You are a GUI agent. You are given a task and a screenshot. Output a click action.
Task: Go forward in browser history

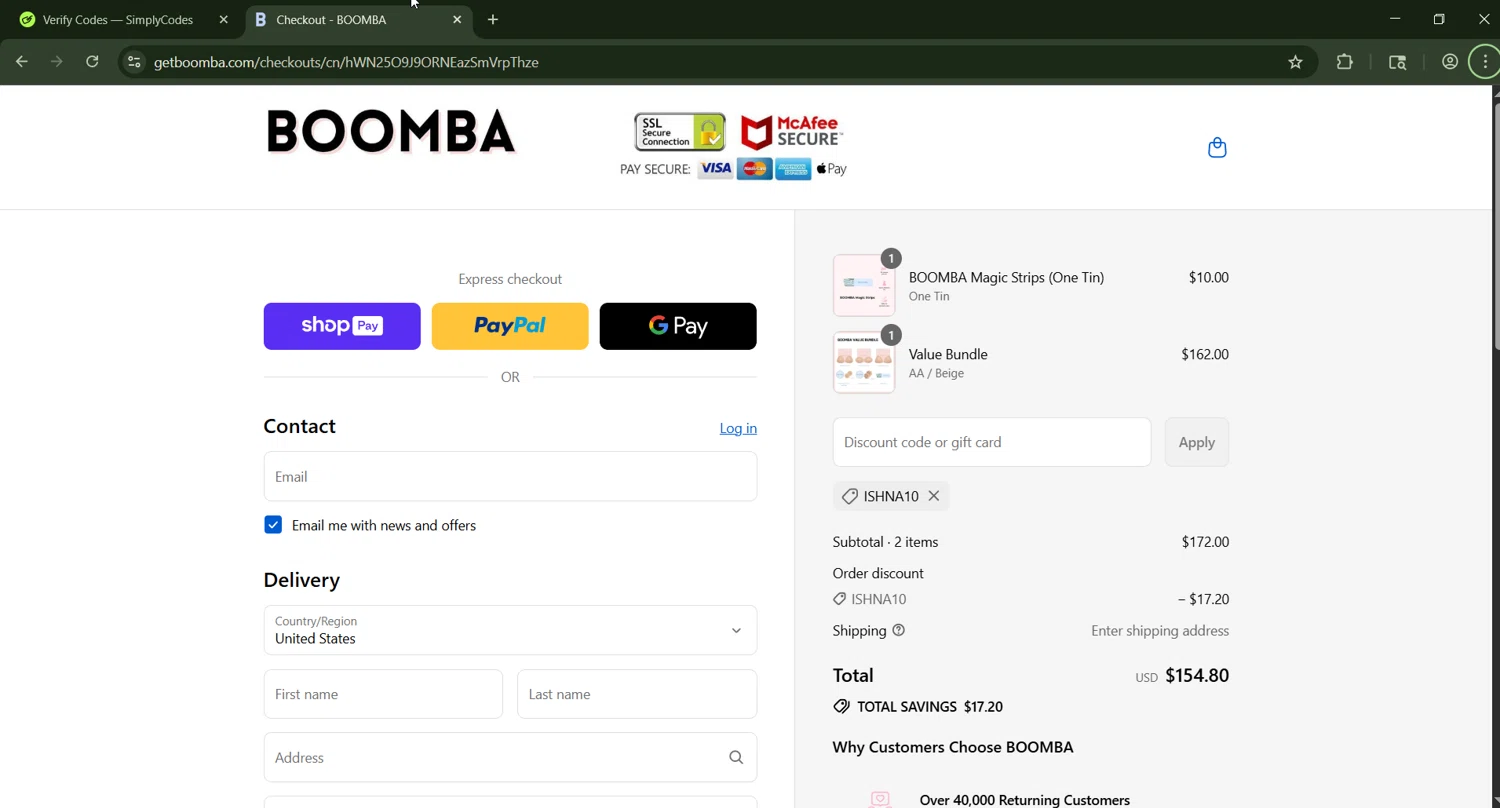57,62
